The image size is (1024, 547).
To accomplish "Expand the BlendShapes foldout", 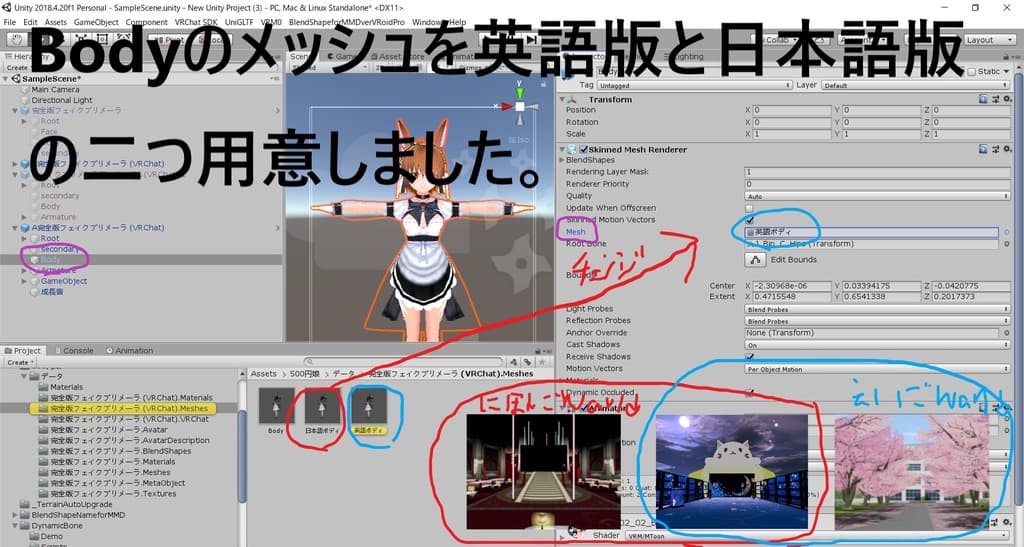I will click(562, 160).
